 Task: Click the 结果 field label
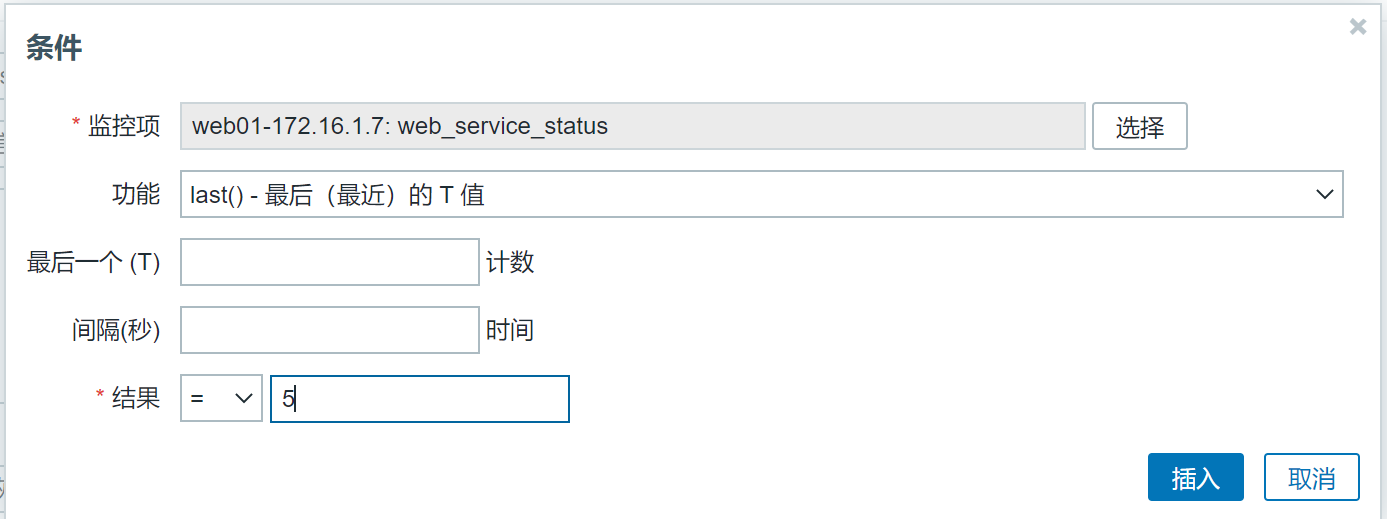(x=136, y=398)
